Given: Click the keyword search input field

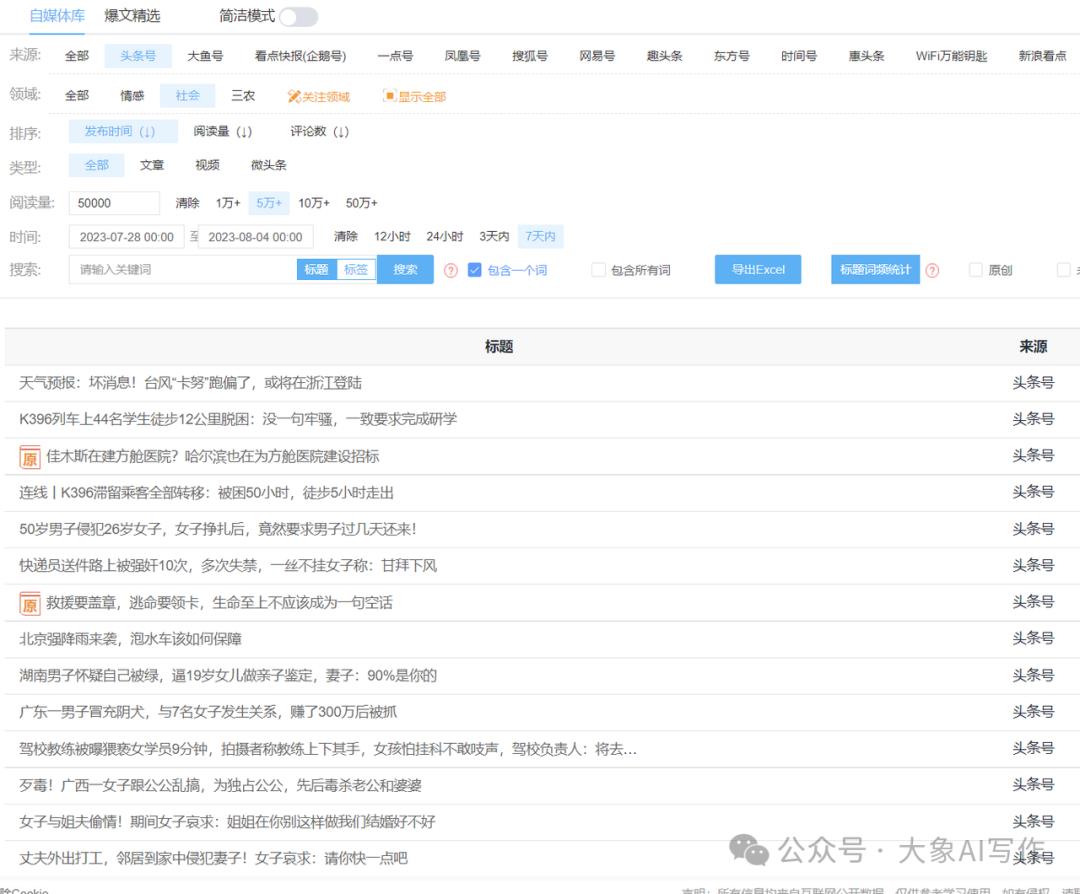Looking at the screenshot, I should point(183,269).
